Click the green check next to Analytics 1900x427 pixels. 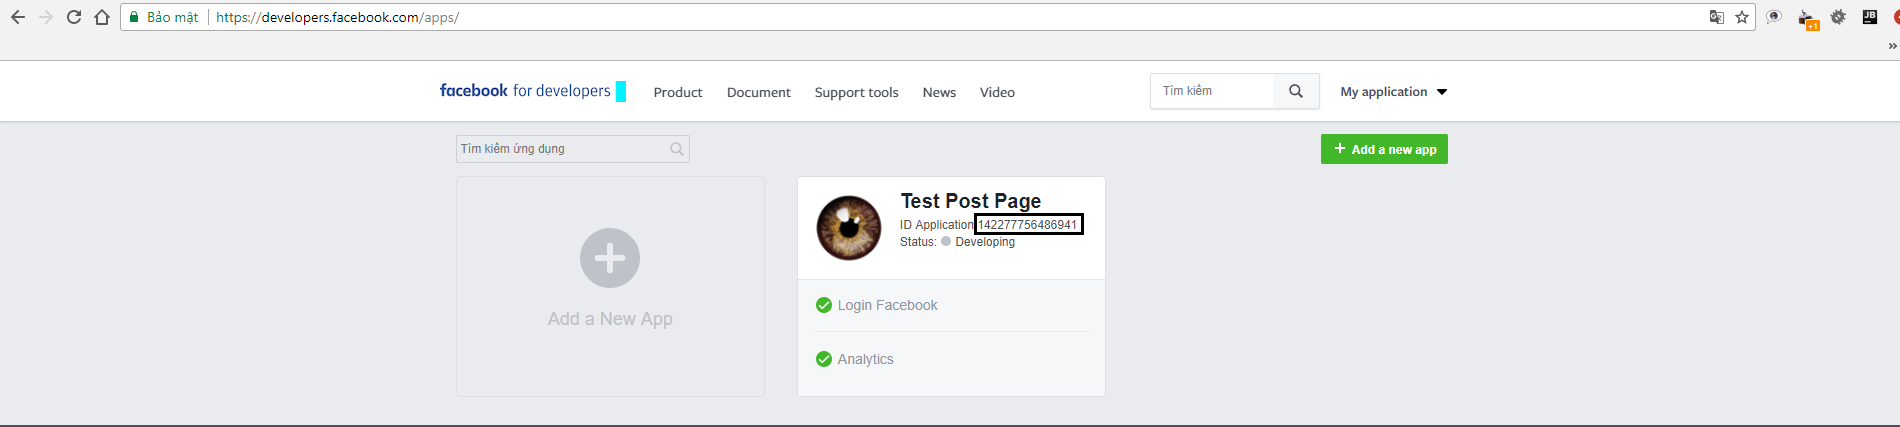pos(824,359)
